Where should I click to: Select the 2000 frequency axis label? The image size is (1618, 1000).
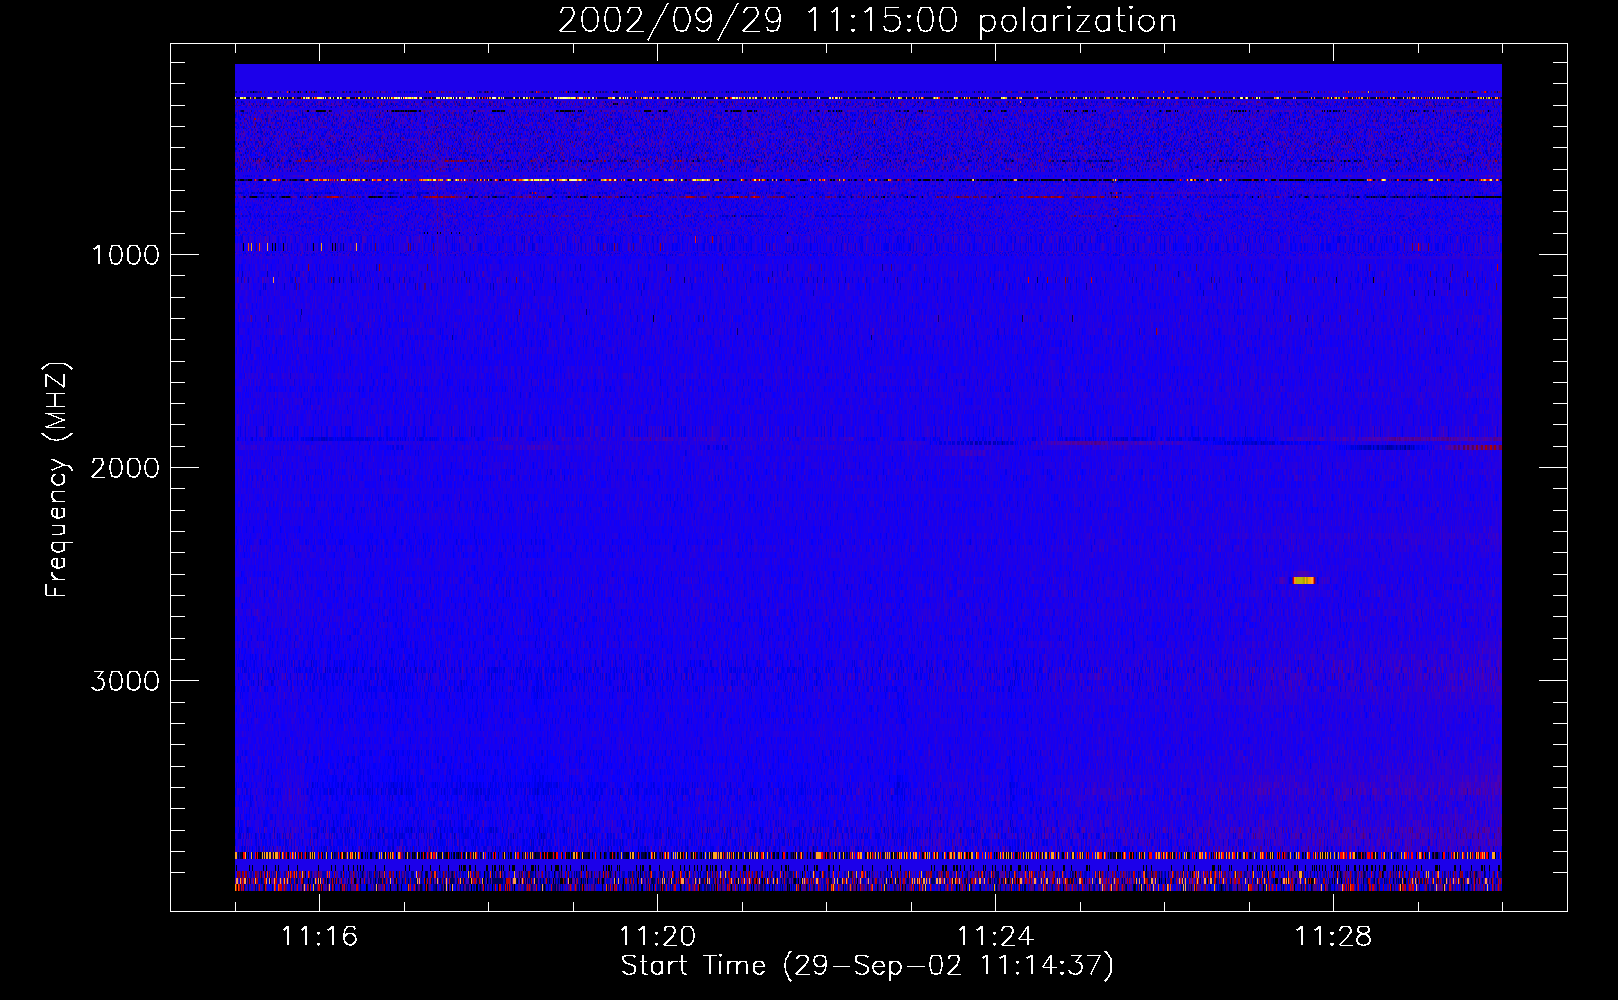tap(125, 468)
